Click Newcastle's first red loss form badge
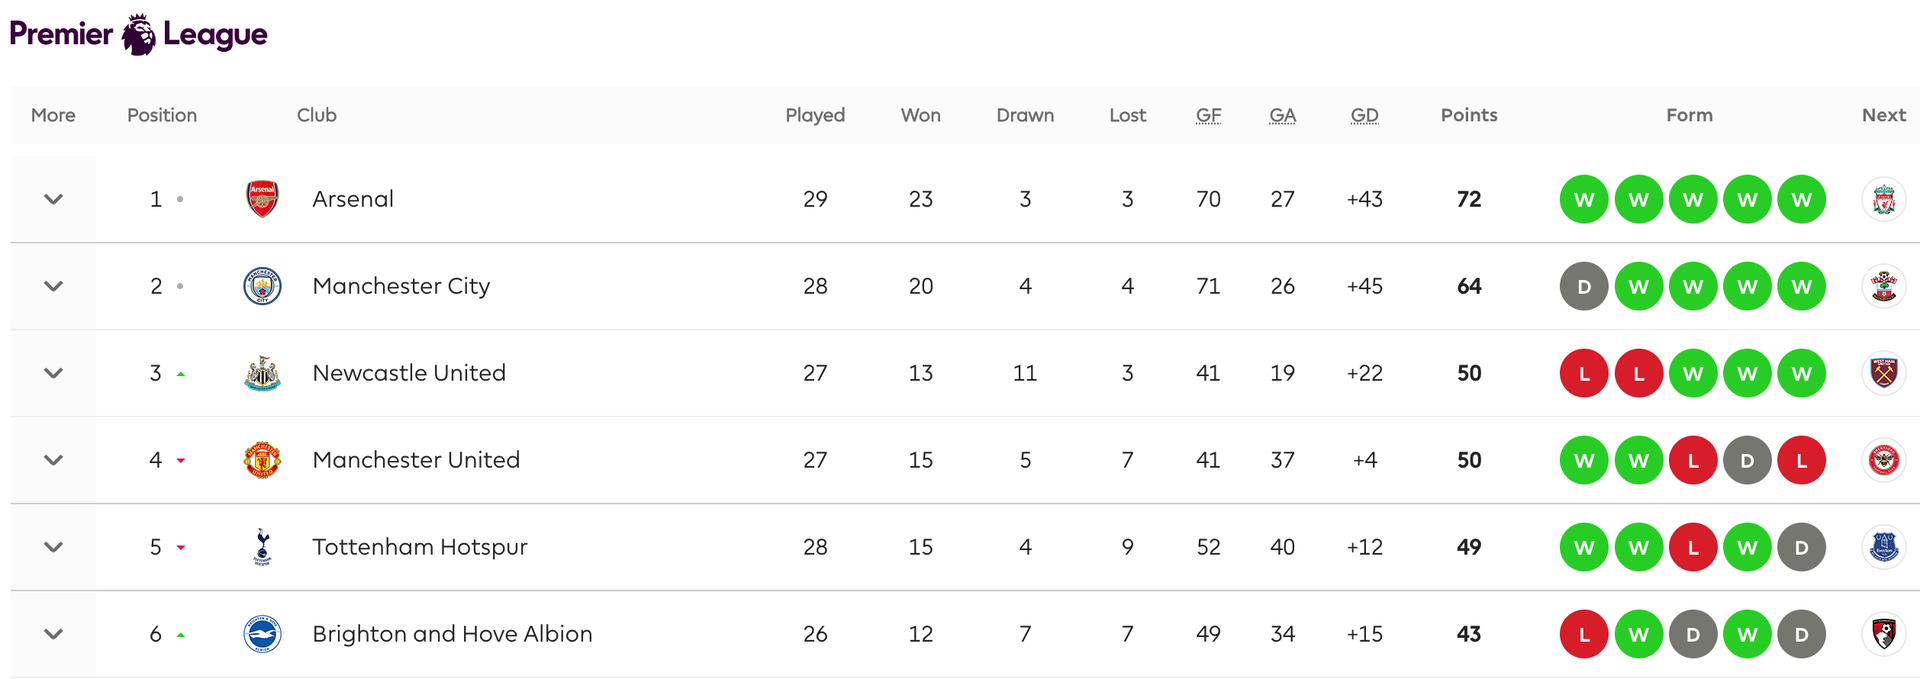 (x=1584, y=374)
